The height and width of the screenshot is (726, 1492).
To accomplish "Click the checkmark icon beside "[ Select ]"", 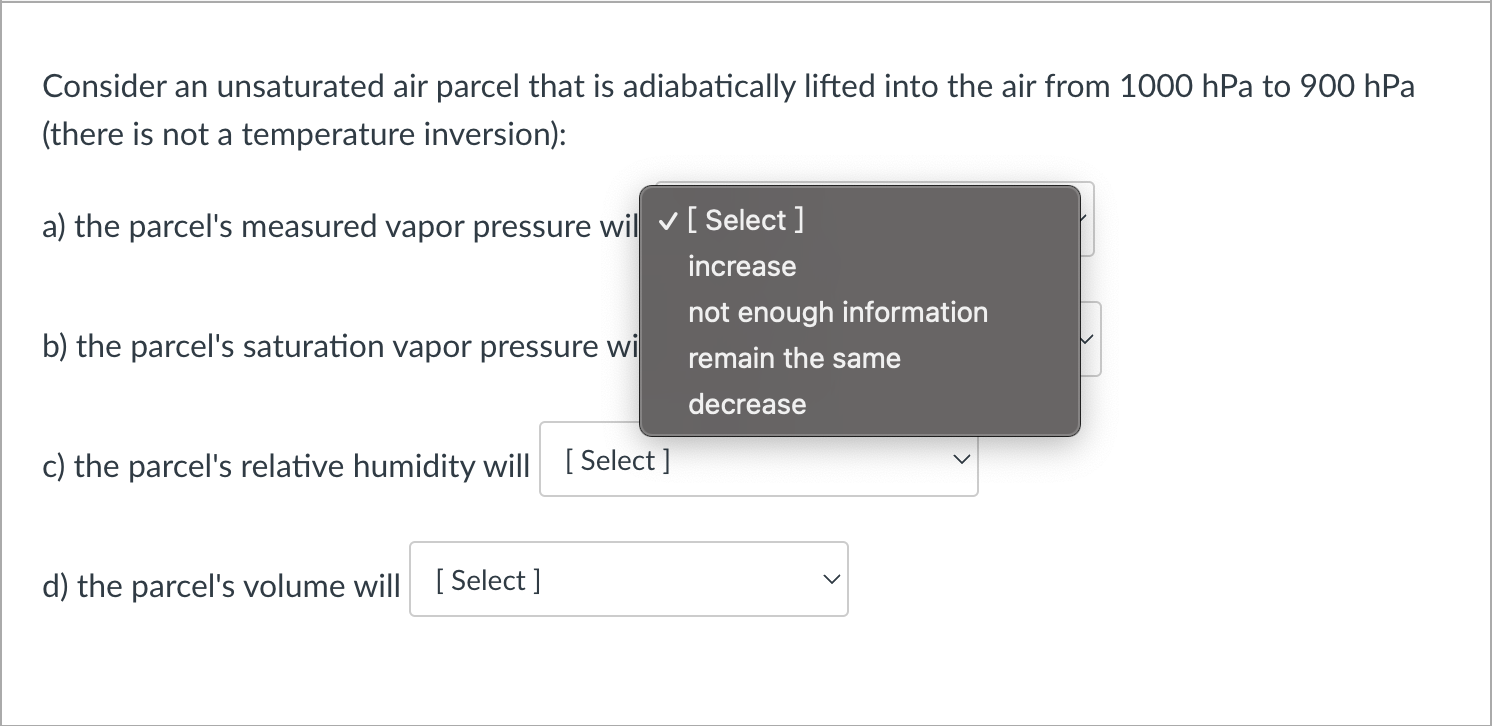I will [666, 220].
